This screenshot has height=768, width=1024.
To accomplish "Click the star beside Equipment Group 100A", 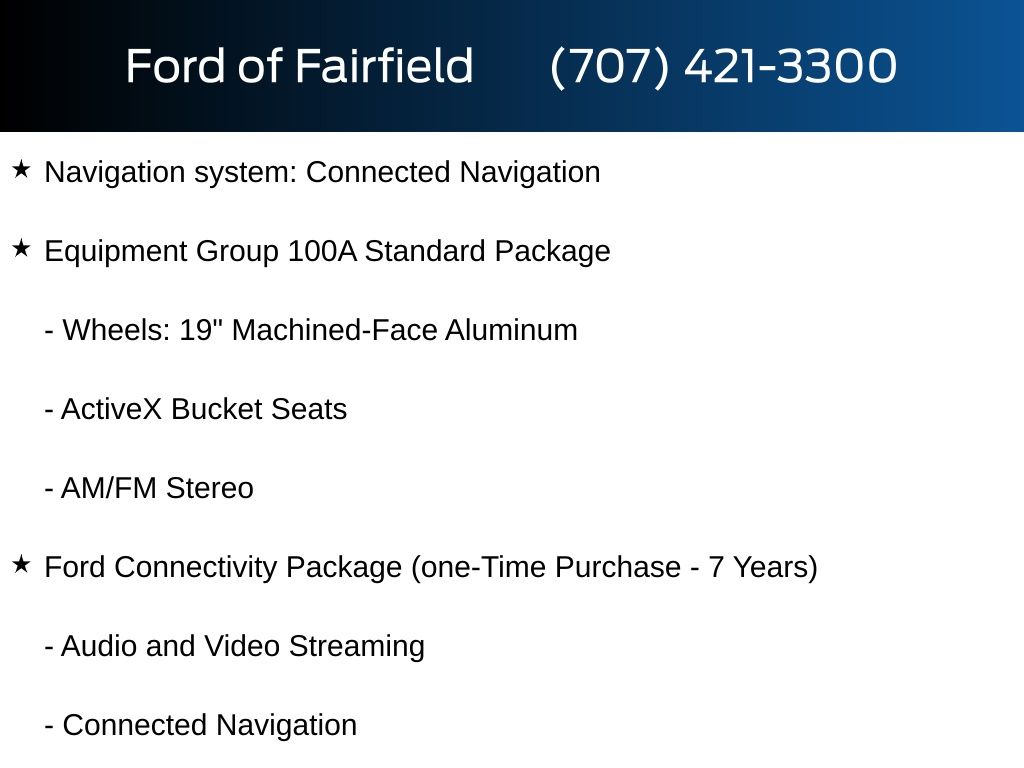I will point(22,249).
